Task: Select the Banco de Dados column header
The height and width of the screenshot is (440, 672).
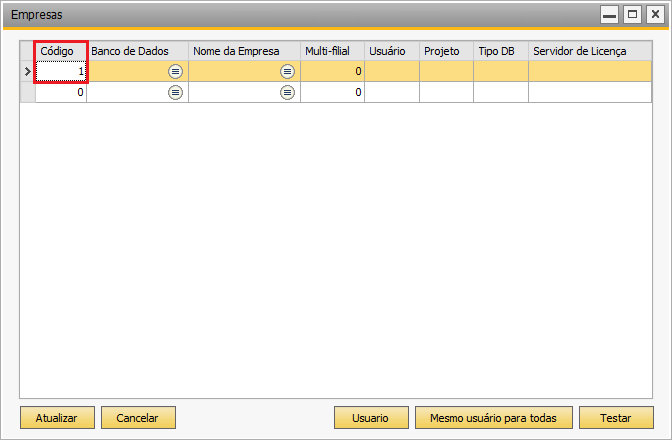Action: pyautogui.click(x=138, y=51)
